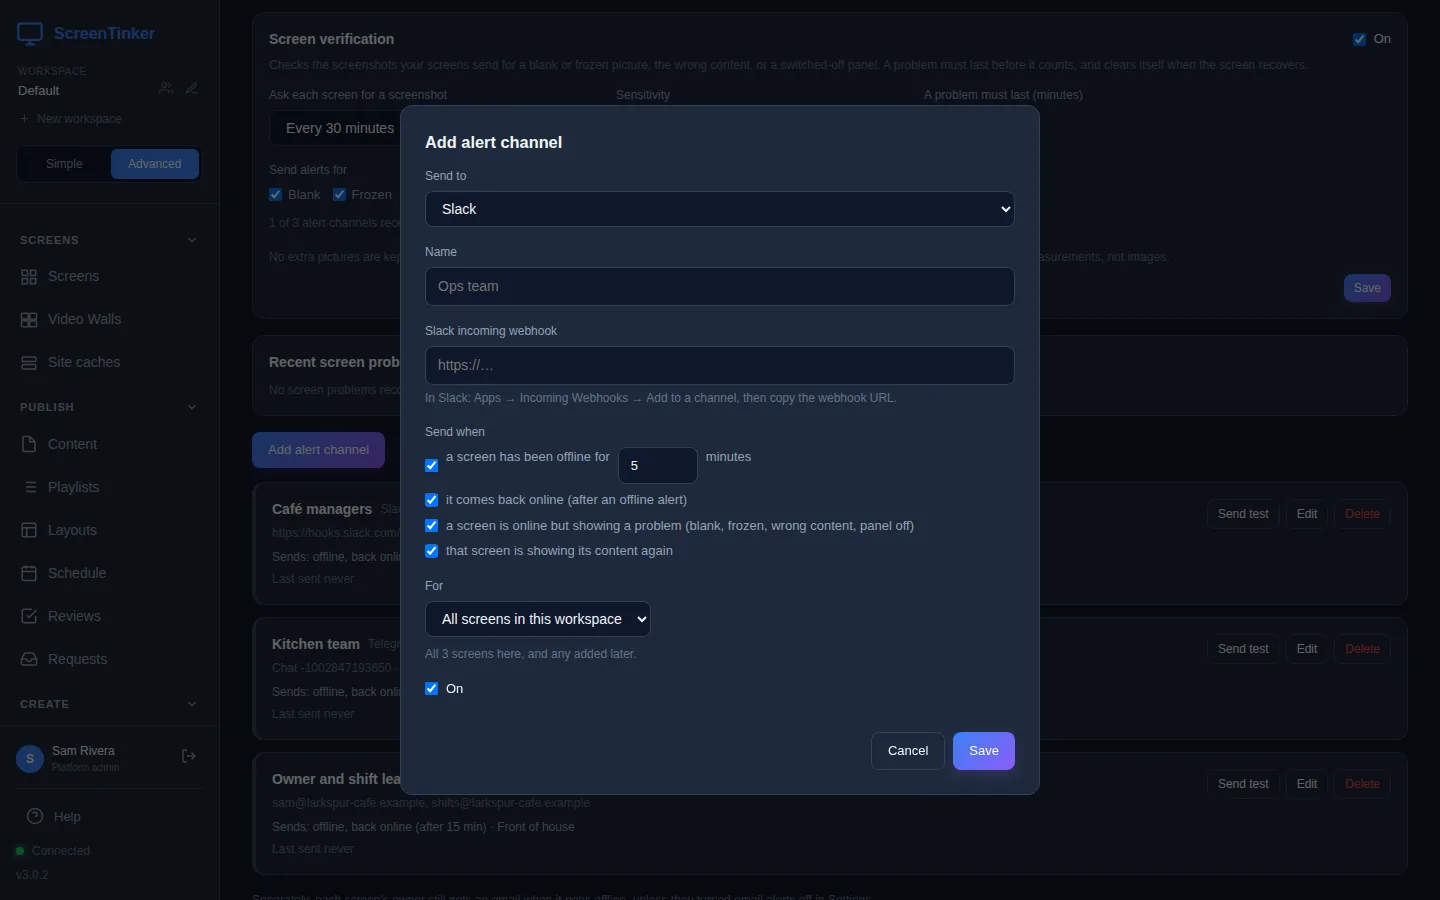Edit the Café managers channel
This screenshot has height=900, width=1440.
[x=1307, y=514]
